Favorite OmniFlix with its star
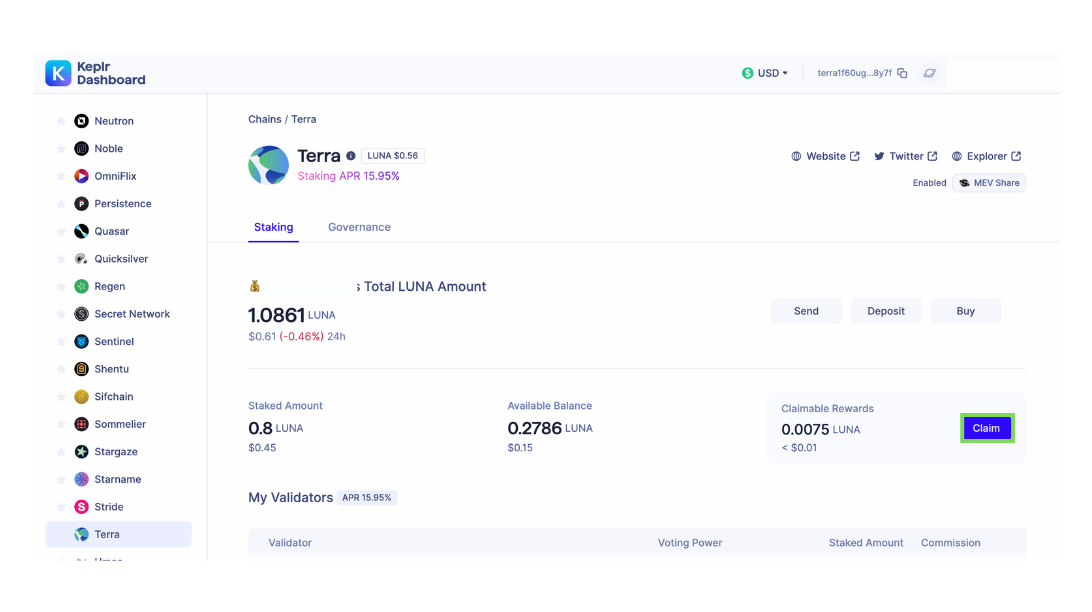The image size is (1092, 612). [61, 176]
